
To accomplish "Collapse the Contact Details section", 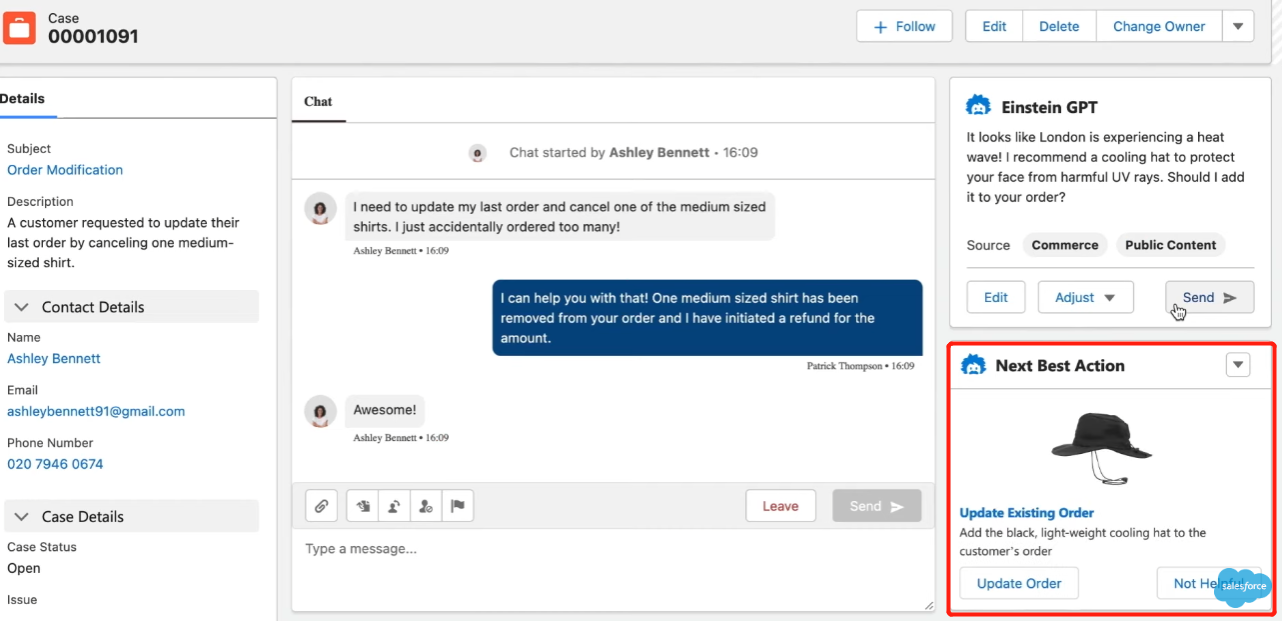I will (23, 307).
